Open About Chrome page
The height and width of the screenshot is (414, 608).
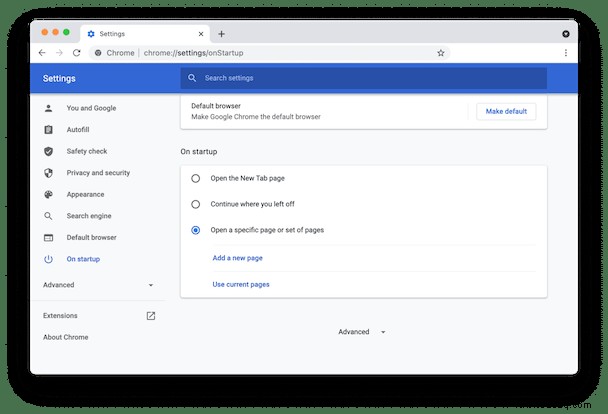click(66, 337)
